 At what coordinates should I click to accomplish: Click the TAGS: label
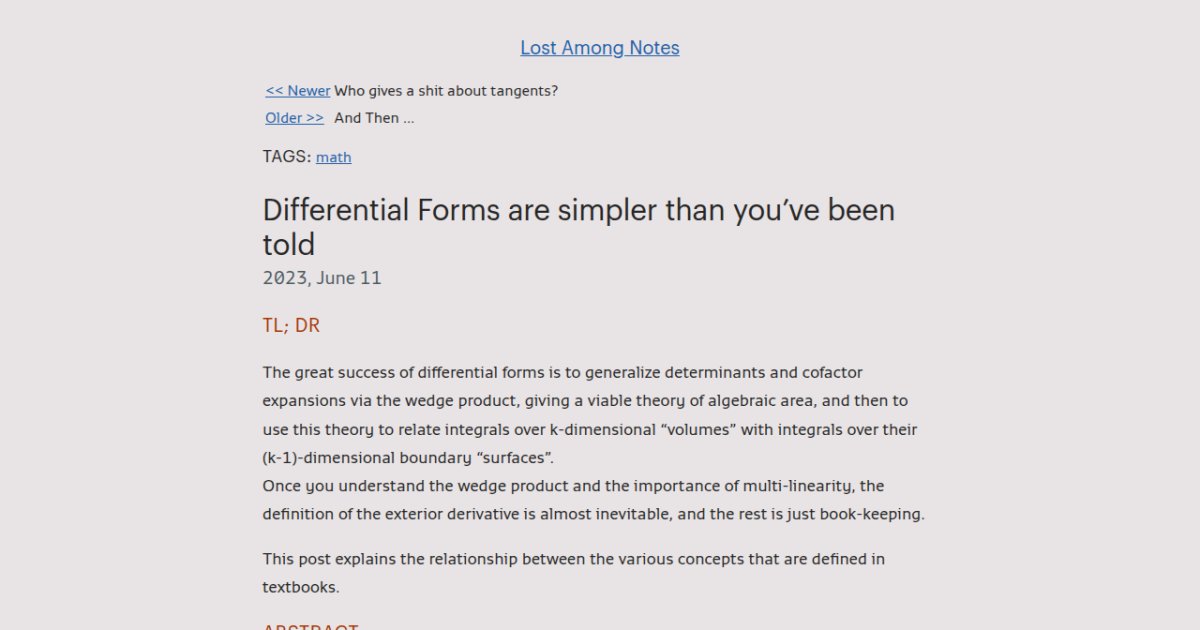pos(287,156)
